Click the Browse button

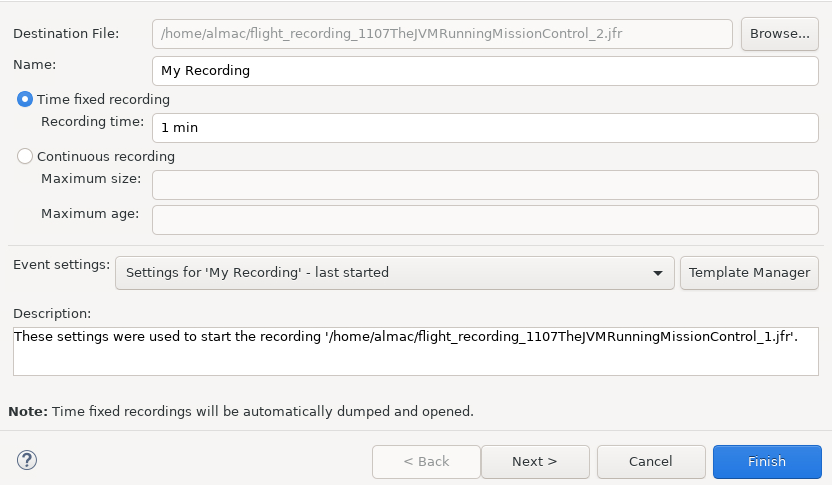(779, 34)
